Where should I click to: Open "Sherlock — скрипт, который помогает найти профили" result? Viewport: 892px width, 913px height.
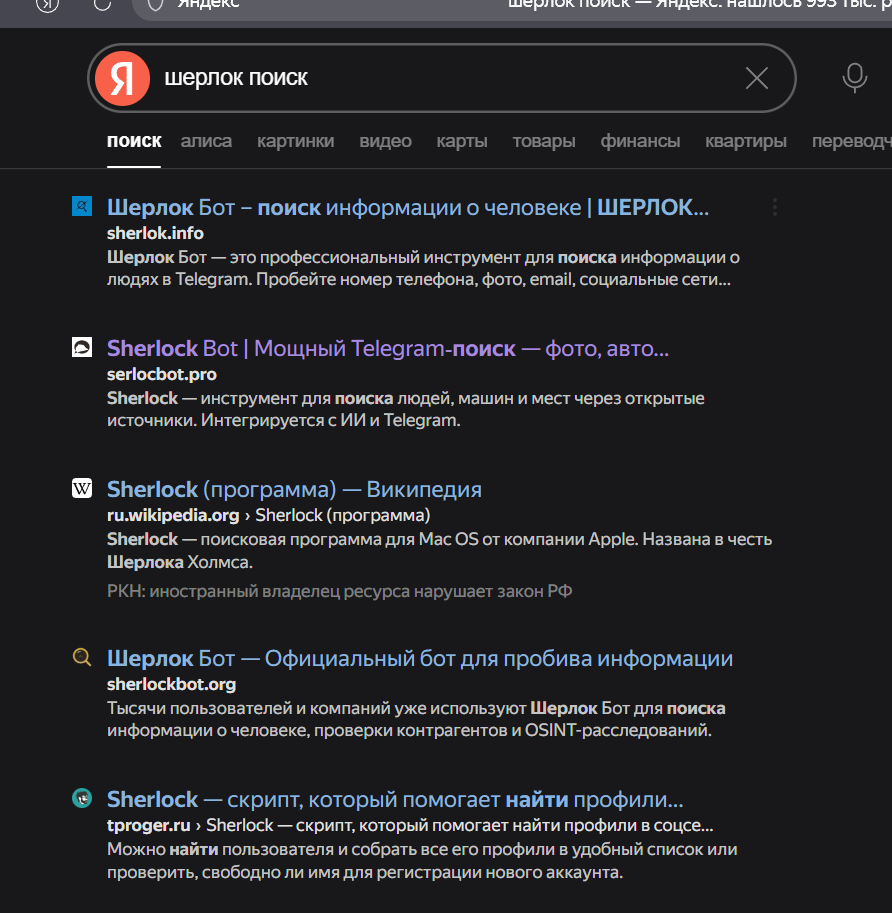tap(395, 799)
